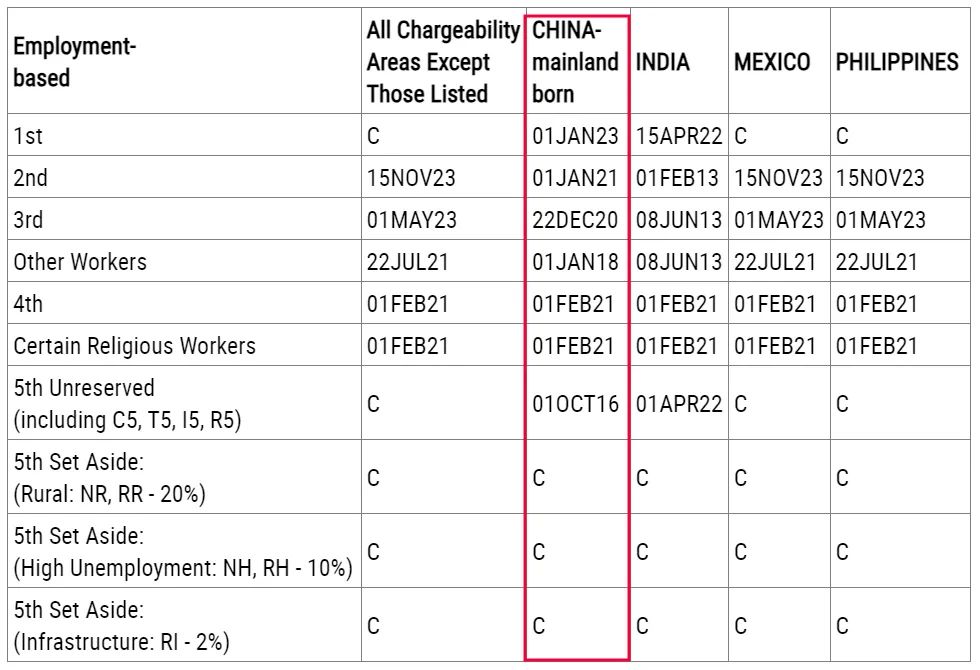Click the PHILIPPINES column header

pos(897,62)
